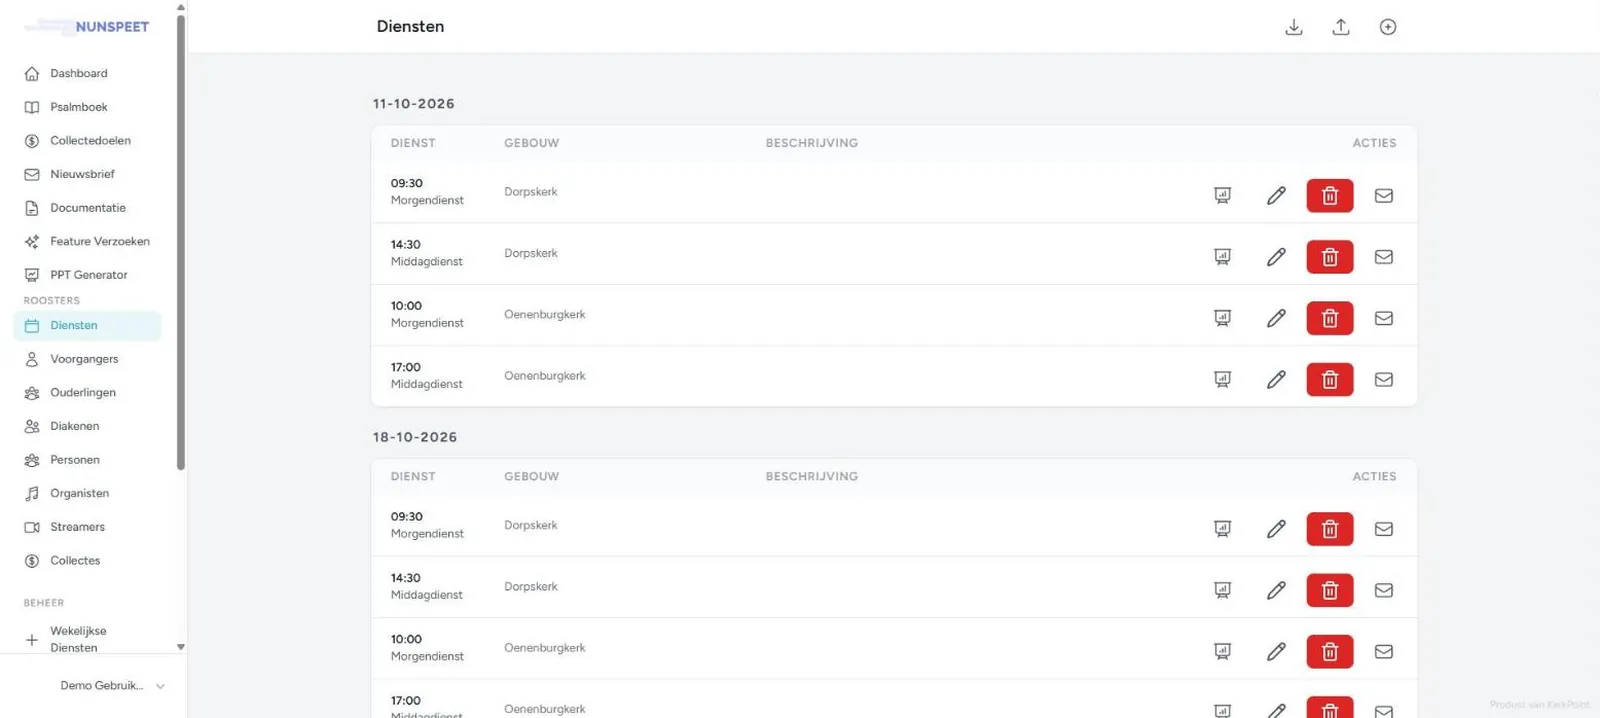
Task: View the Streamers roster
Action: click(x=87, y=527)
